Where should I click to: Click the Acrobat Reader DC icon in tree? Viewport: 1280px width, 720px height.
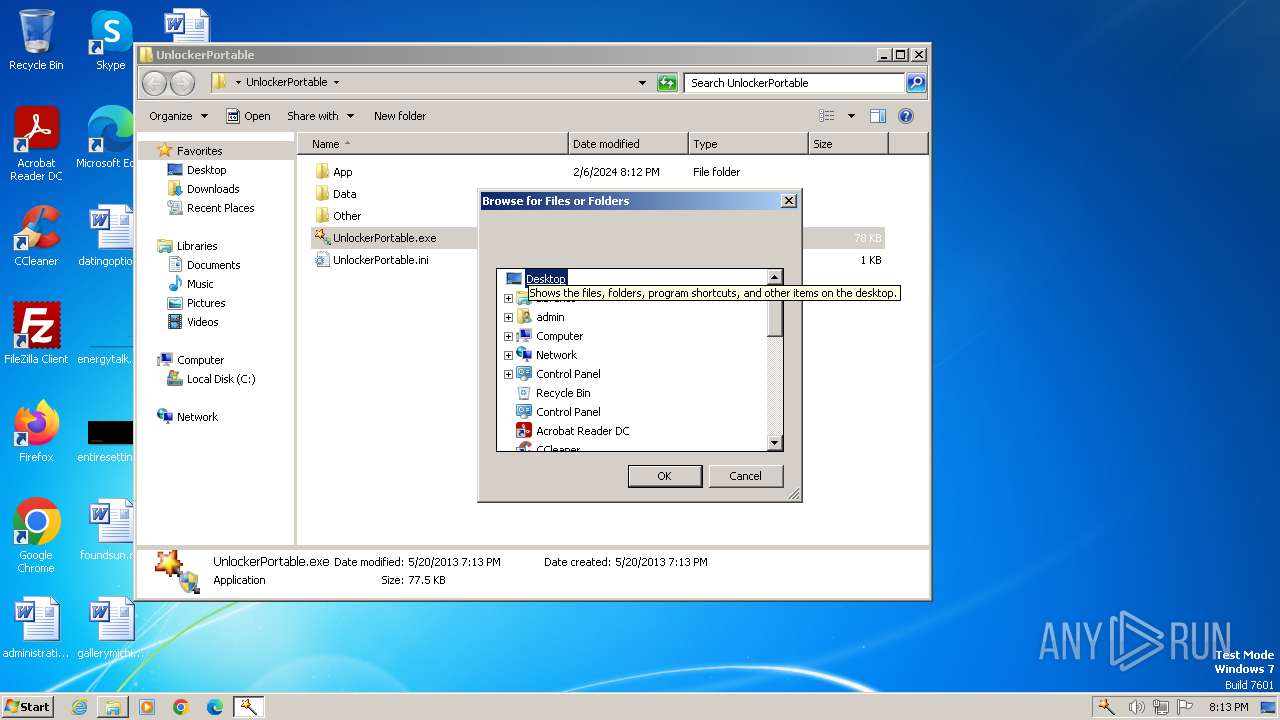(524, 431)
